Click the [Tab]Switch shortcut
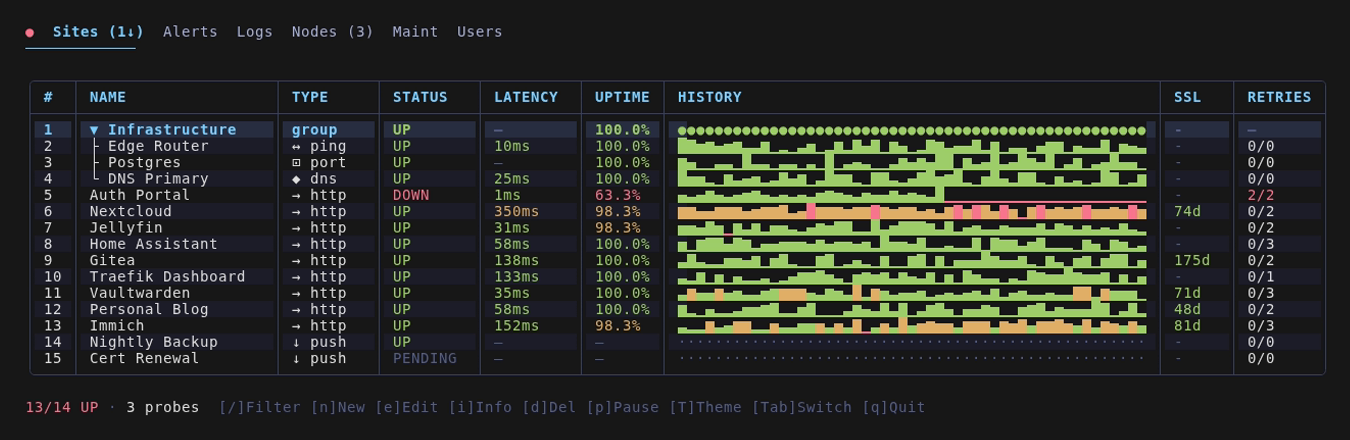 pos(802,407)
